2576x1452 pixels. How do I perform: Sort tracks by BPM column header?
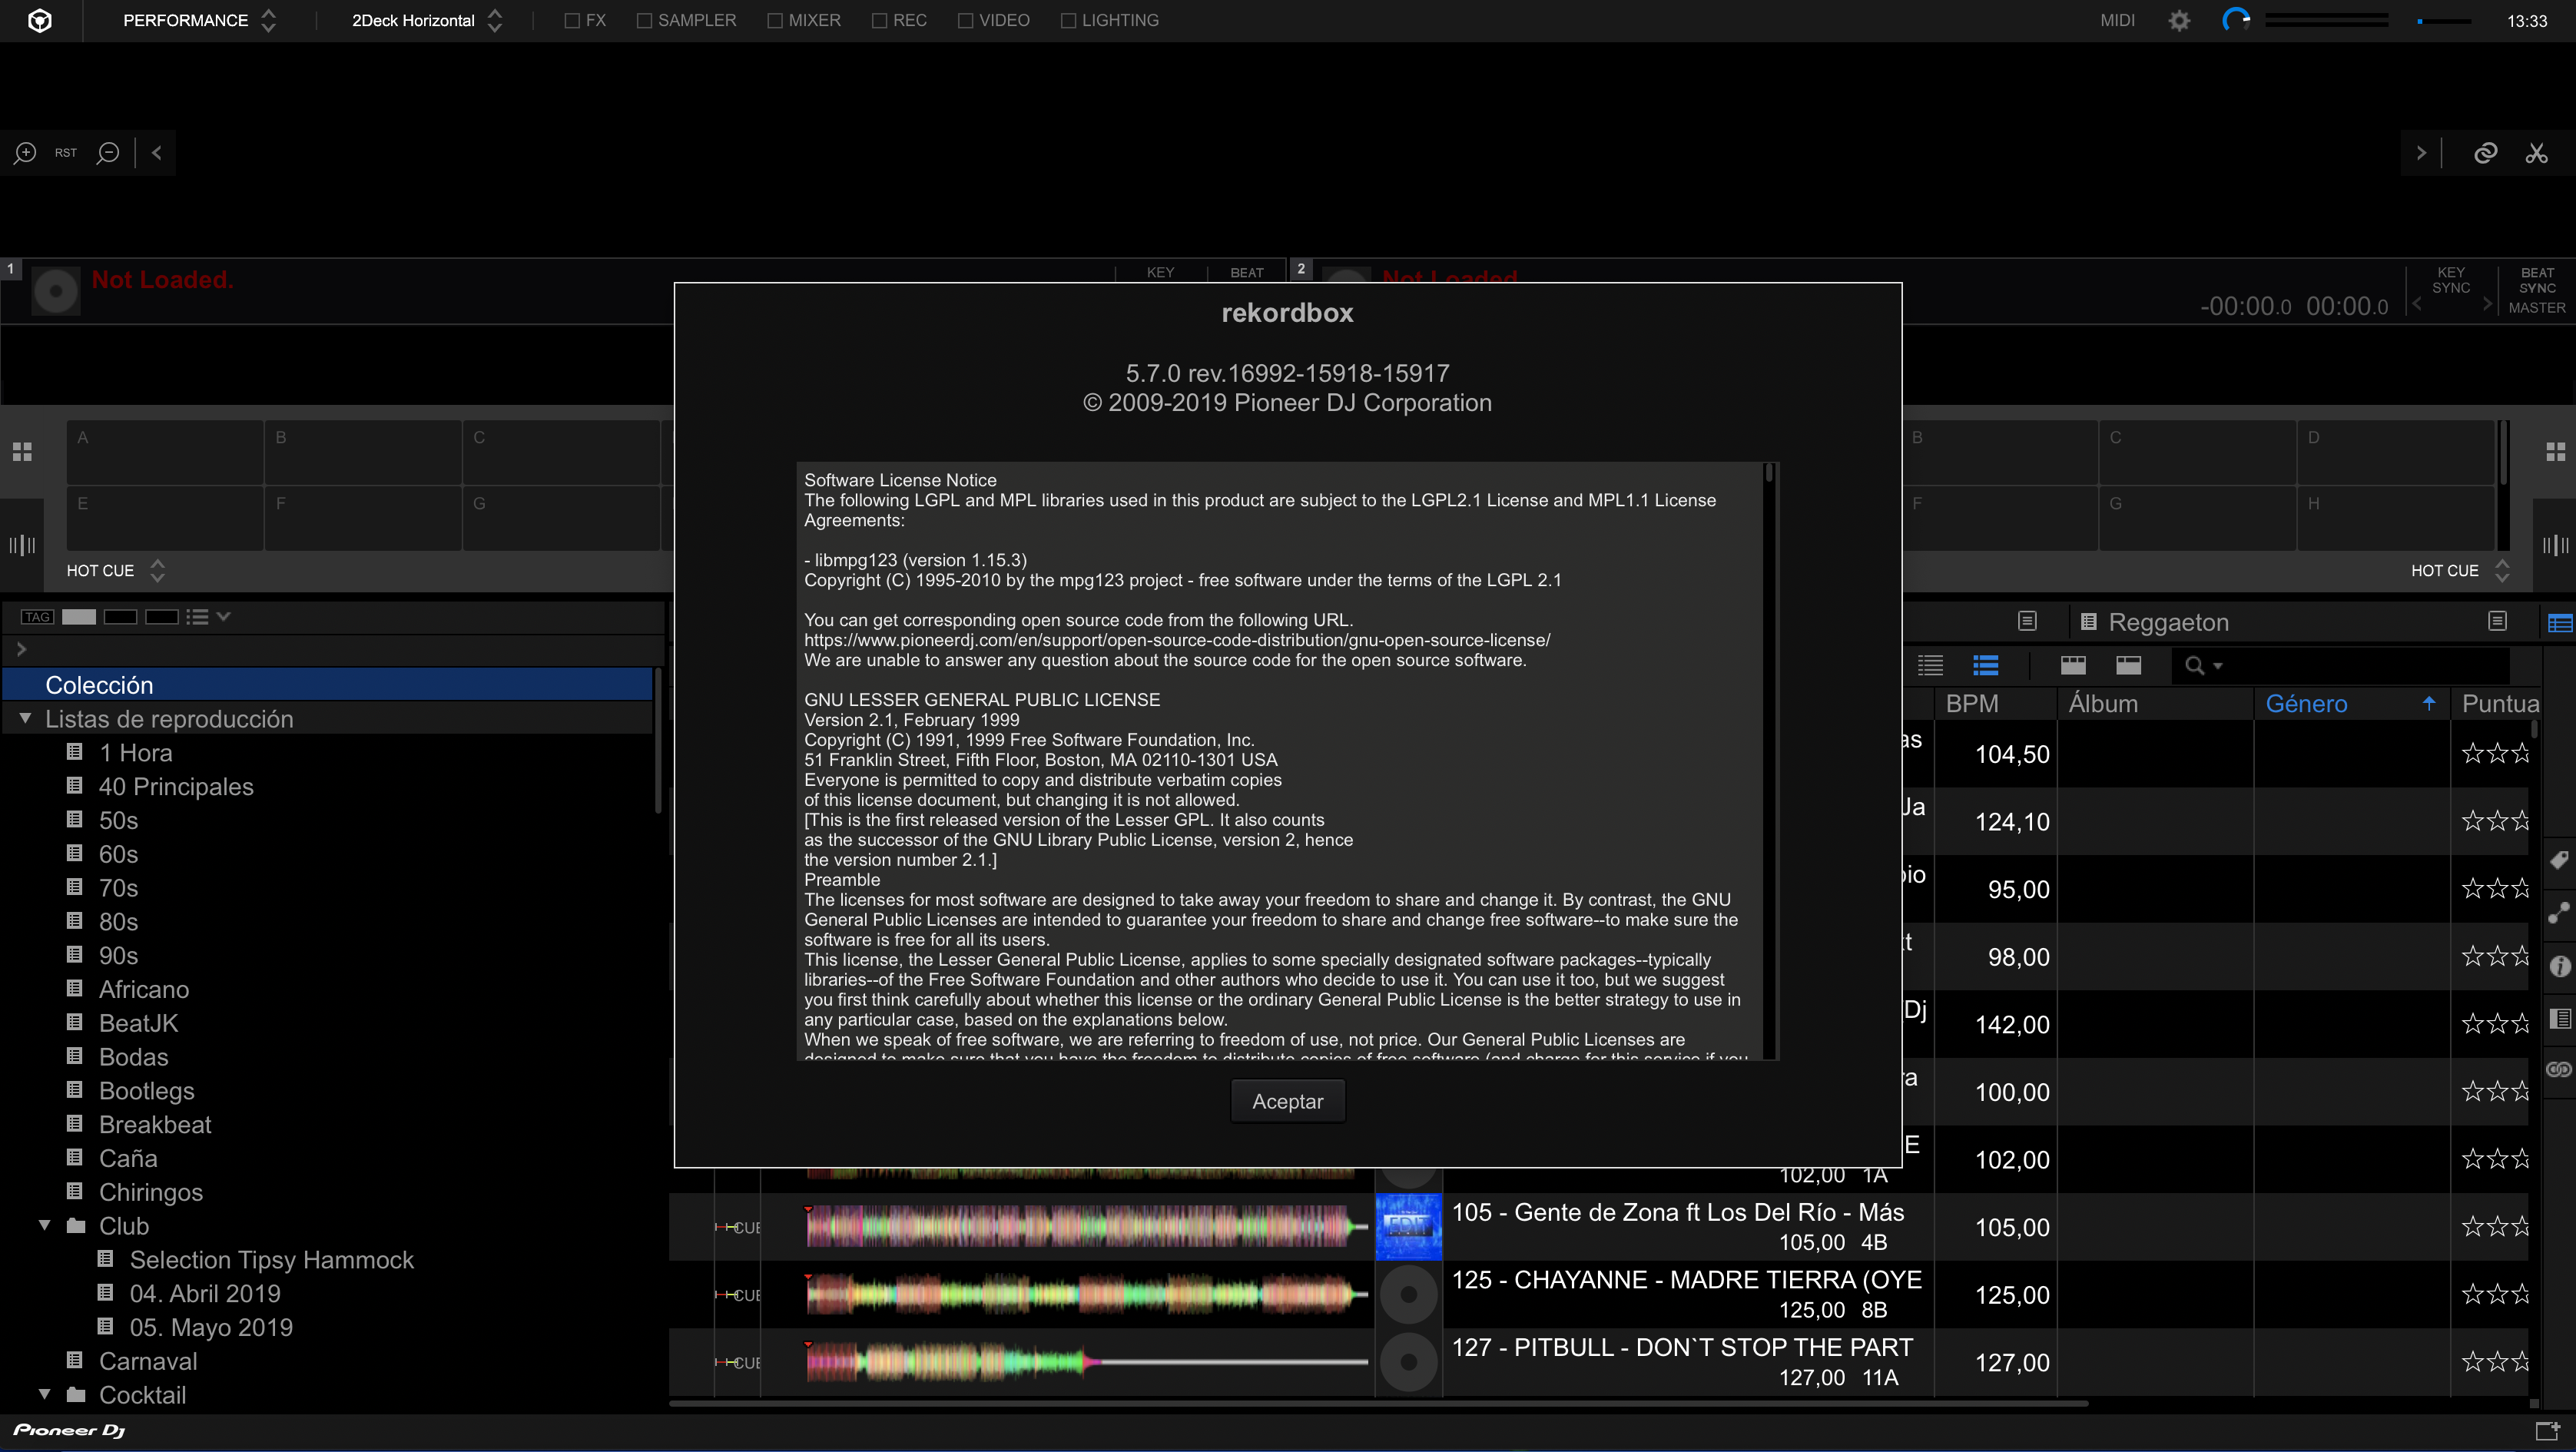(x=1994, y=703)
